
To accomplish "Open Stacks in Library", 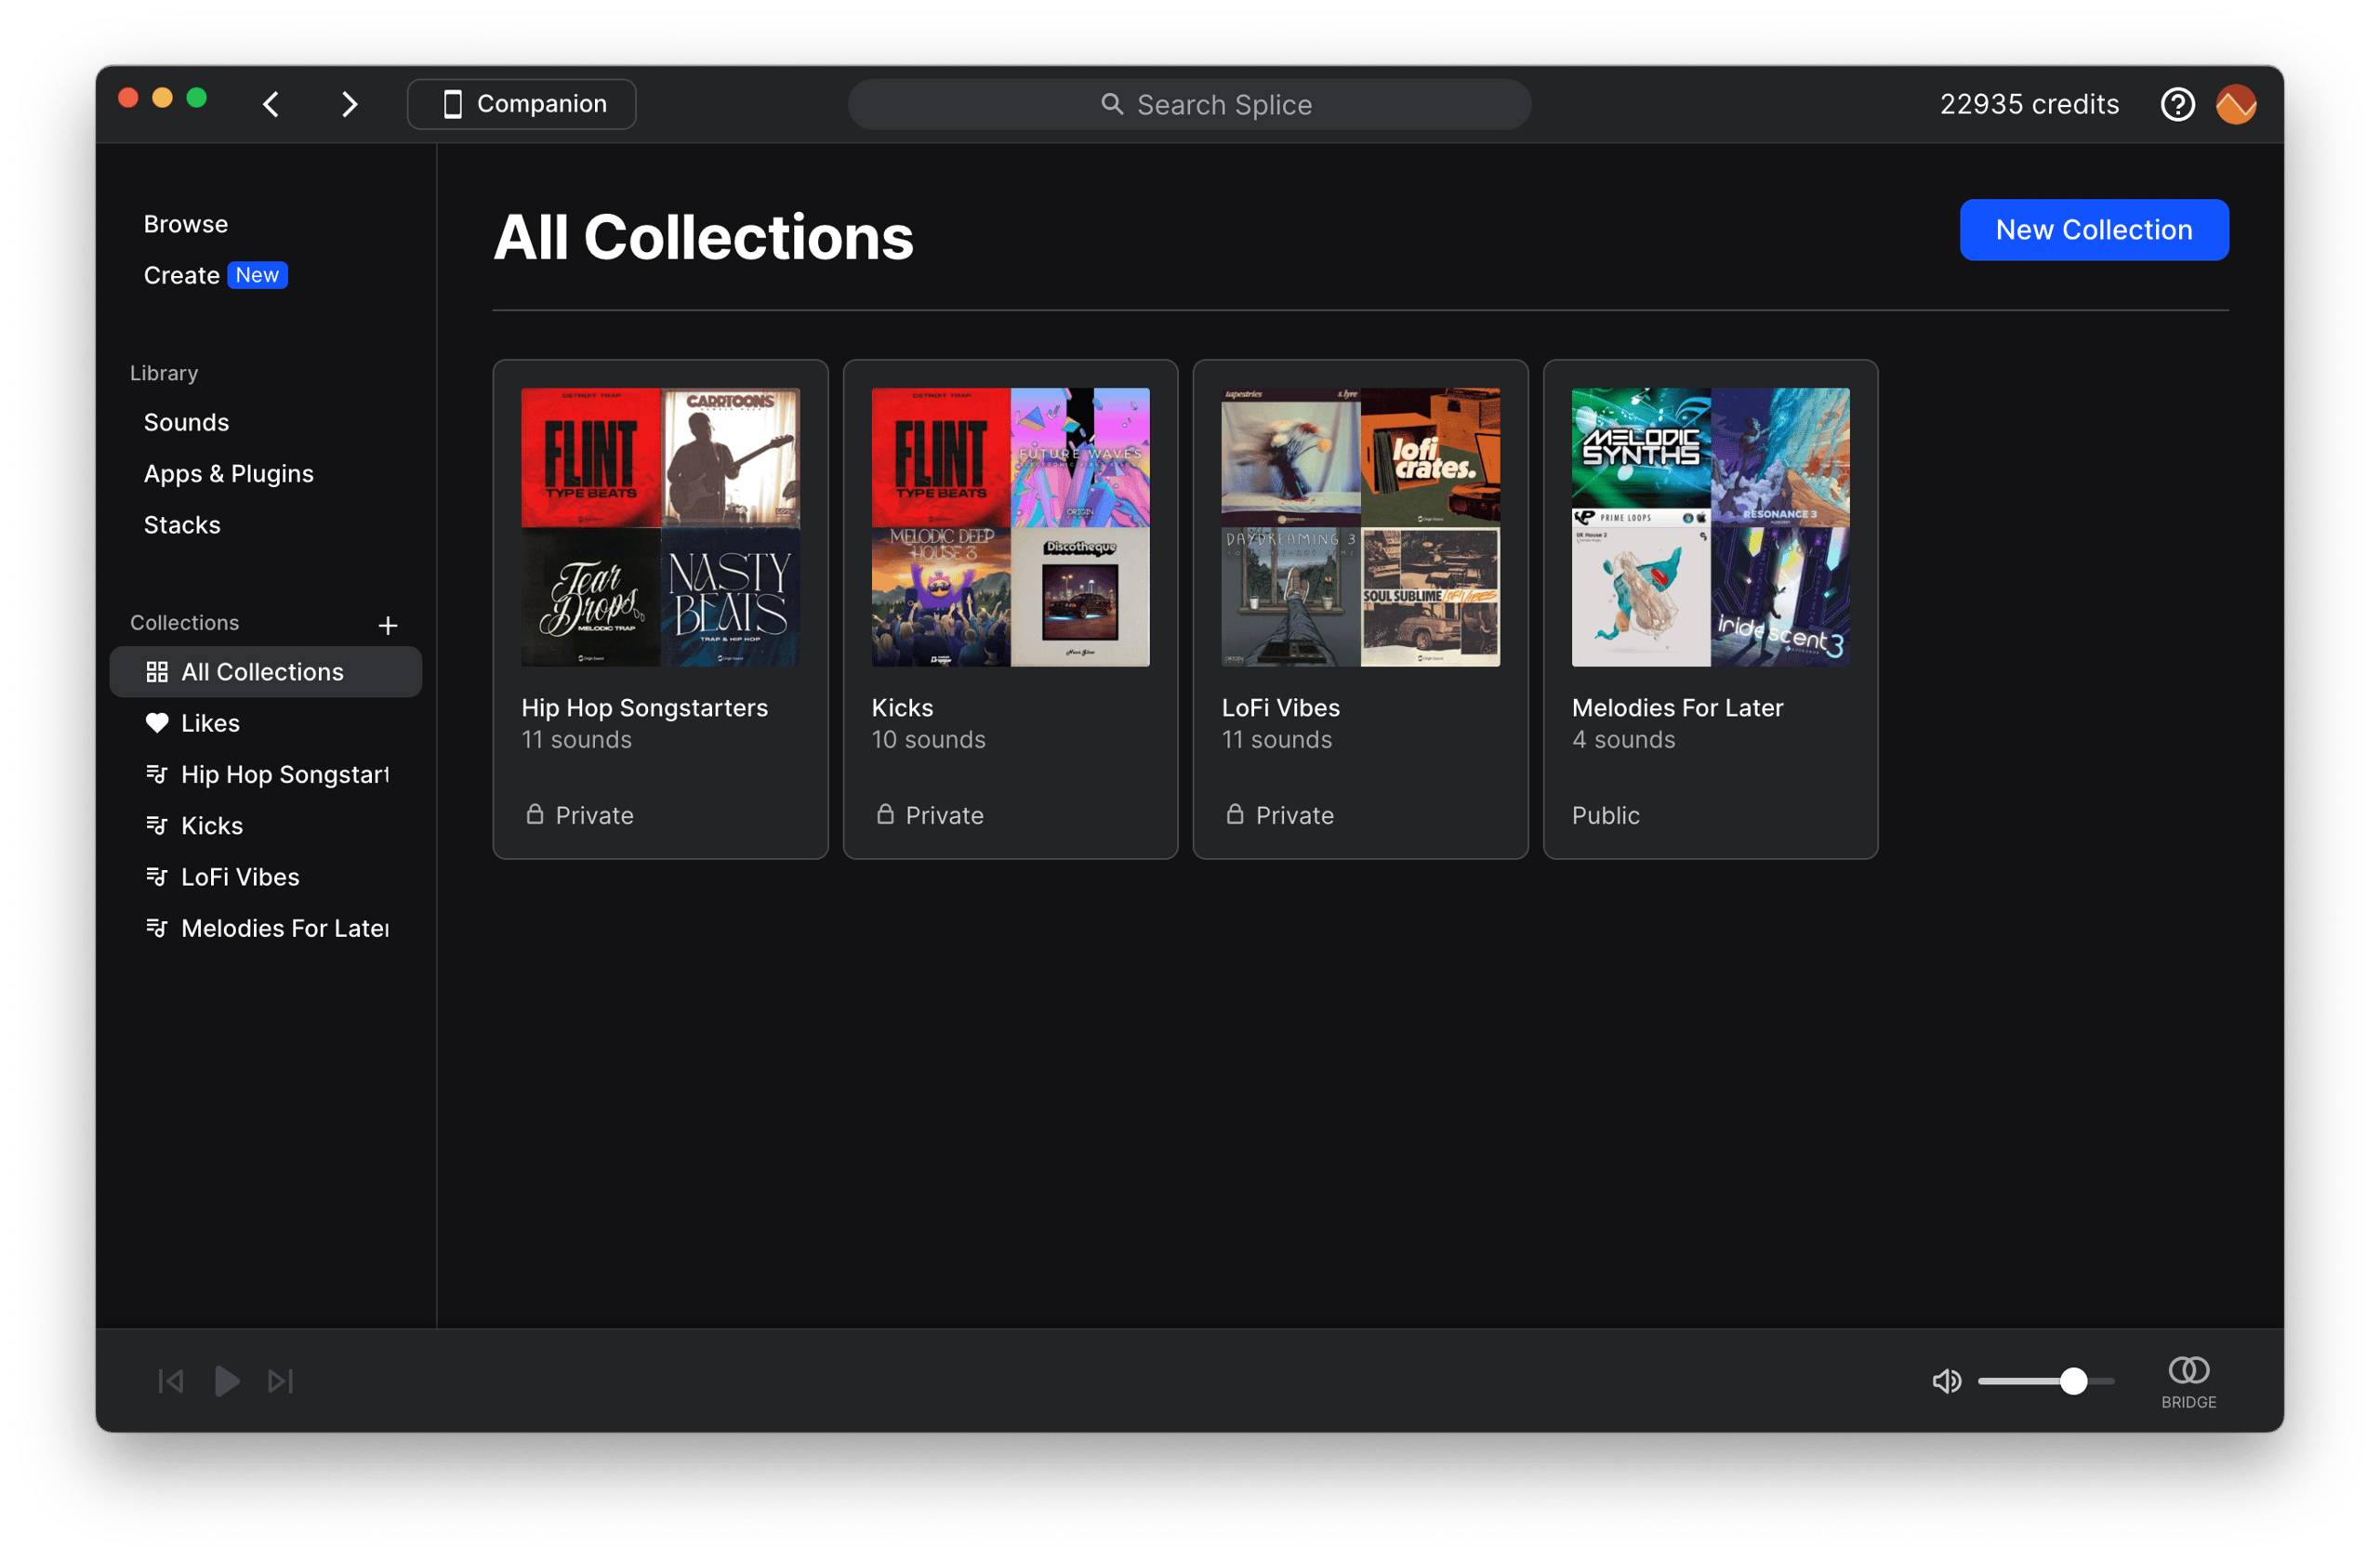I will click(182, 524).
